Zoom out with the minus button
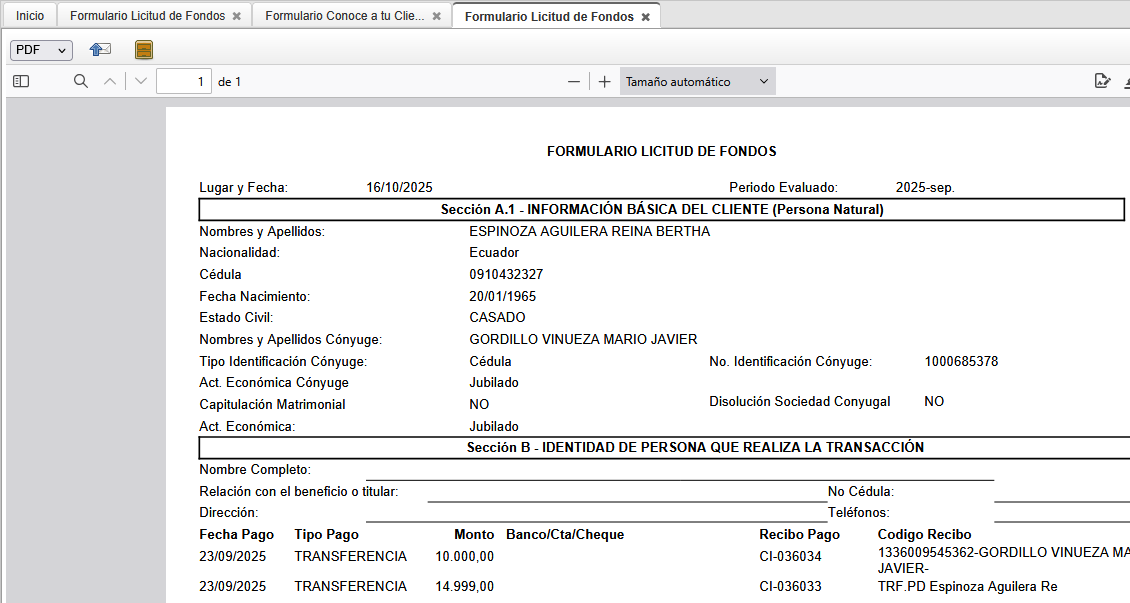The width and height of the screenshot is (1130, 603). click(574, 82)
